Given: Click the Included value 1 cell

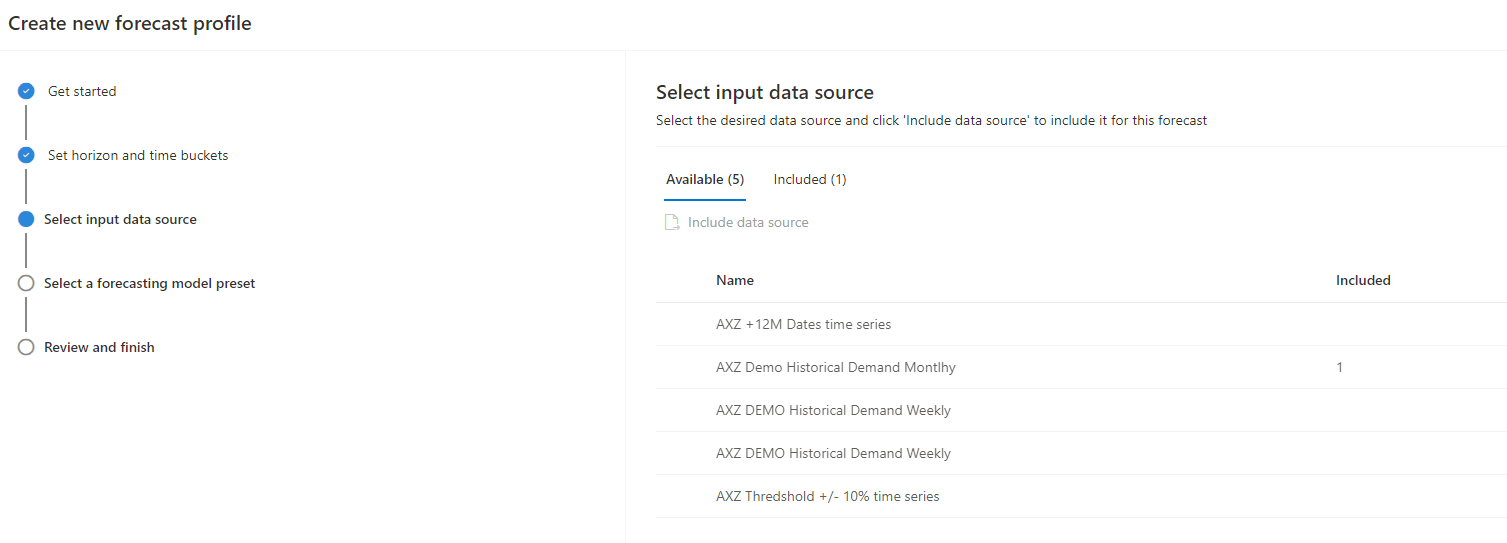Looking at the screenshot, I should pos(1340,367).
